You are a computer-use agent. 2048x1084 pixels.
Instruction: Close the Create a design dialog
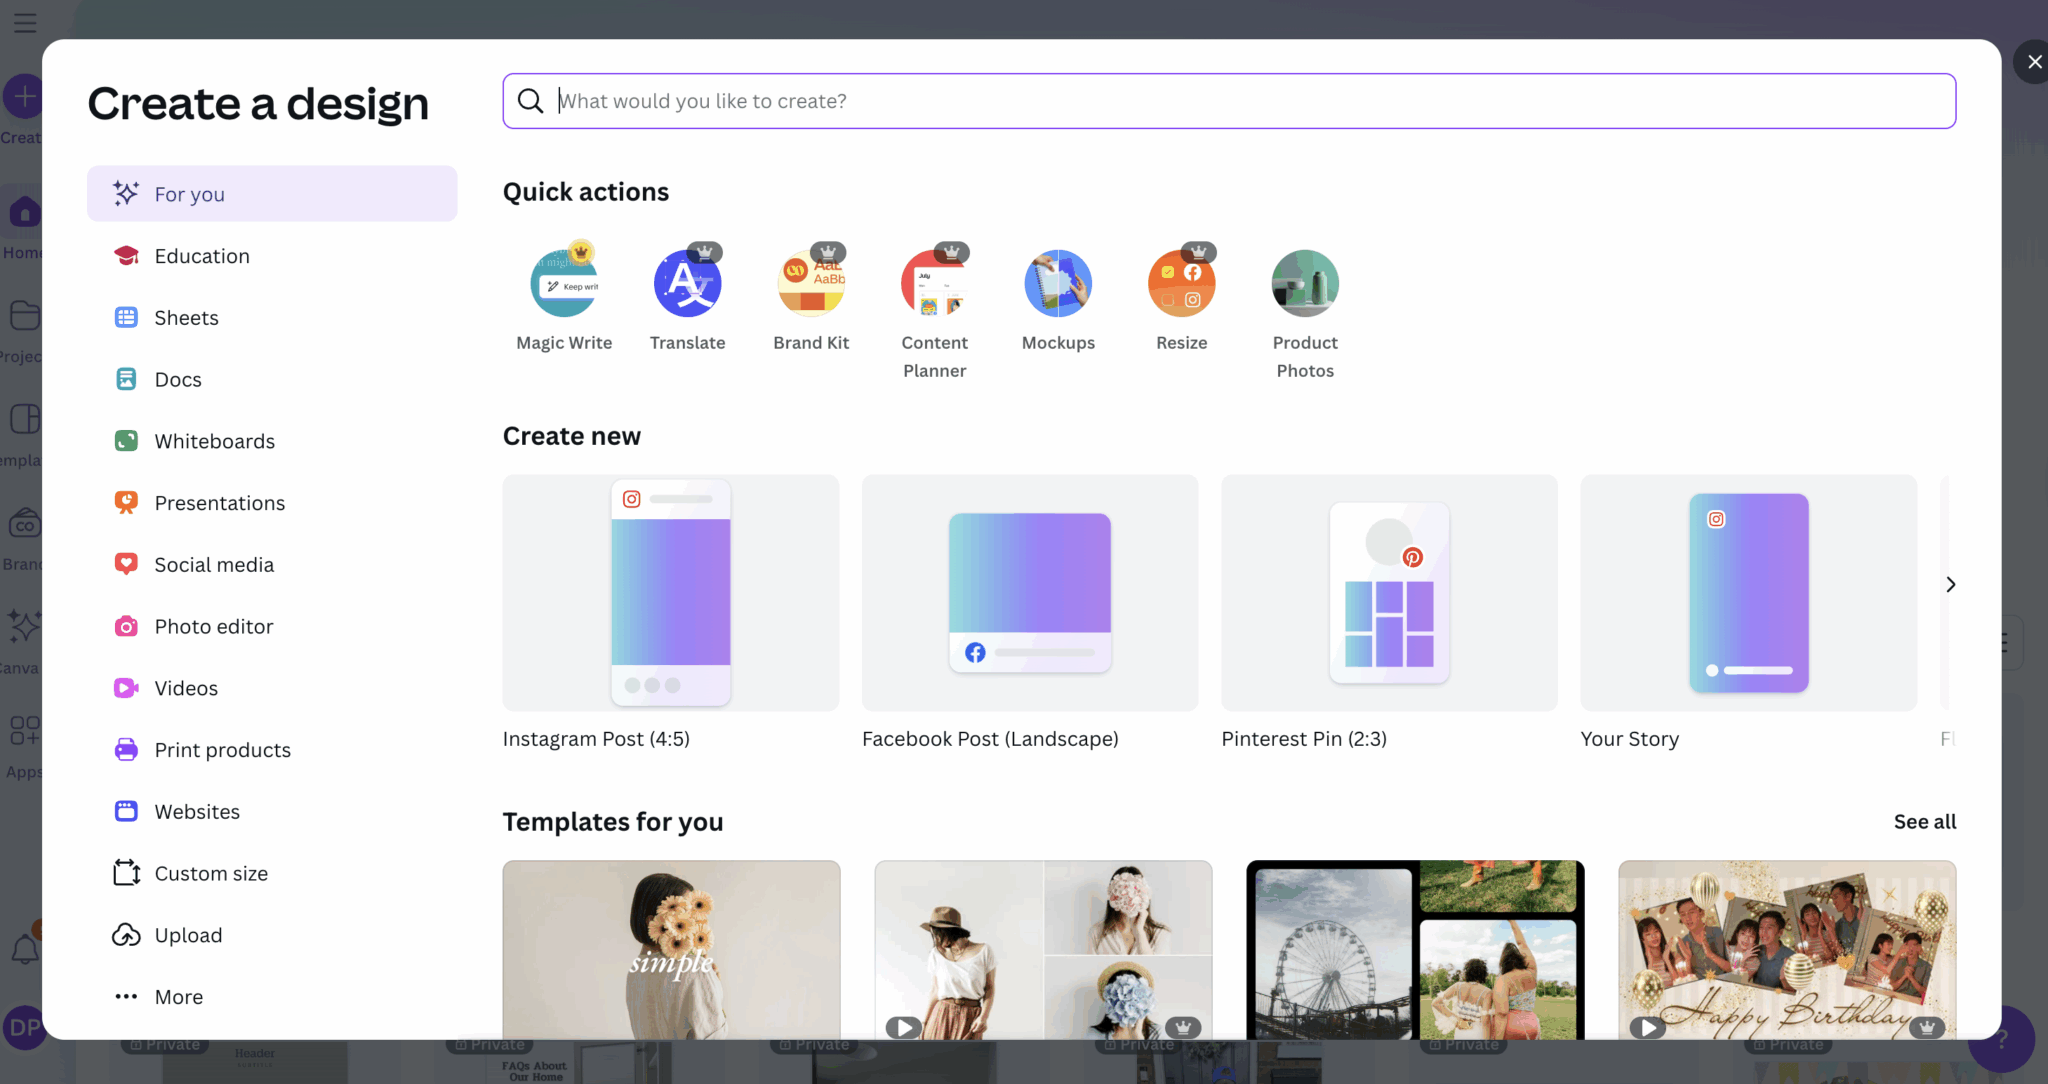(x=2033, y=62)
